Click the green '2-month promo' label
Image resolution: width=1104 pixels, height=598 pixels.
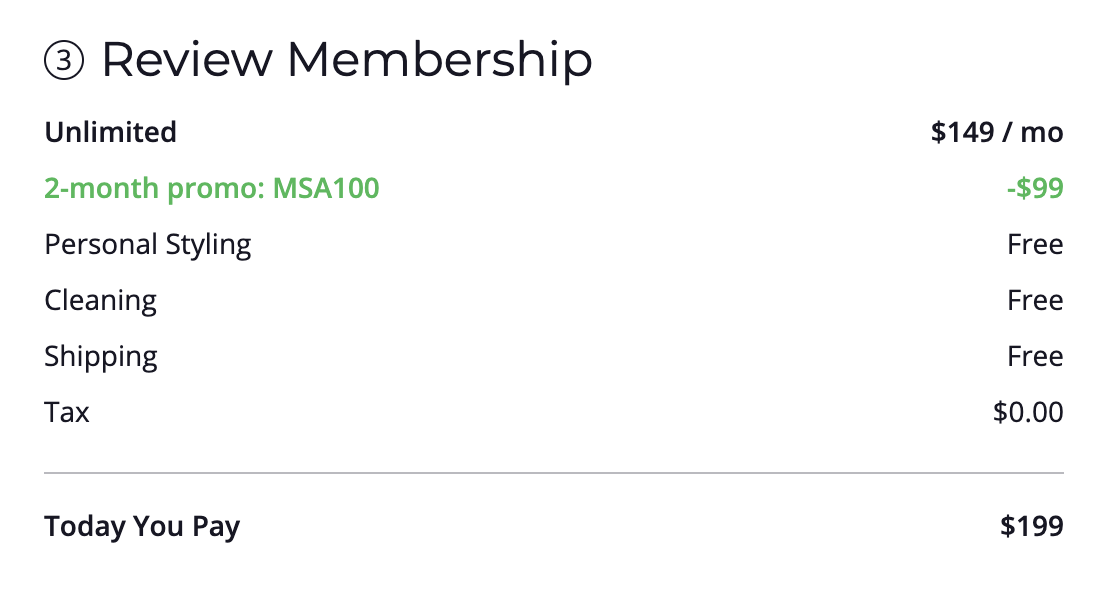pos(155,188)
